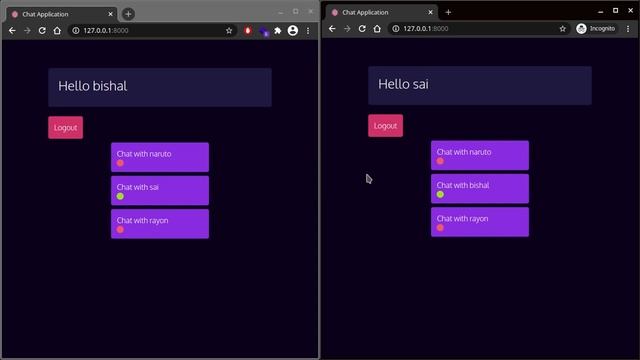The width and height of the screenshot is (640, 360).
Task: Focus the address bar in Incognito window
Action: pos(478,29)
